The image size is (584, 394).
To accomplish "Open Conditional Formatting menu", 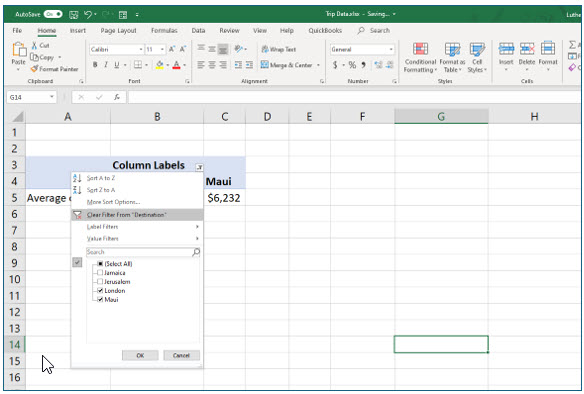I will (420, 57).
